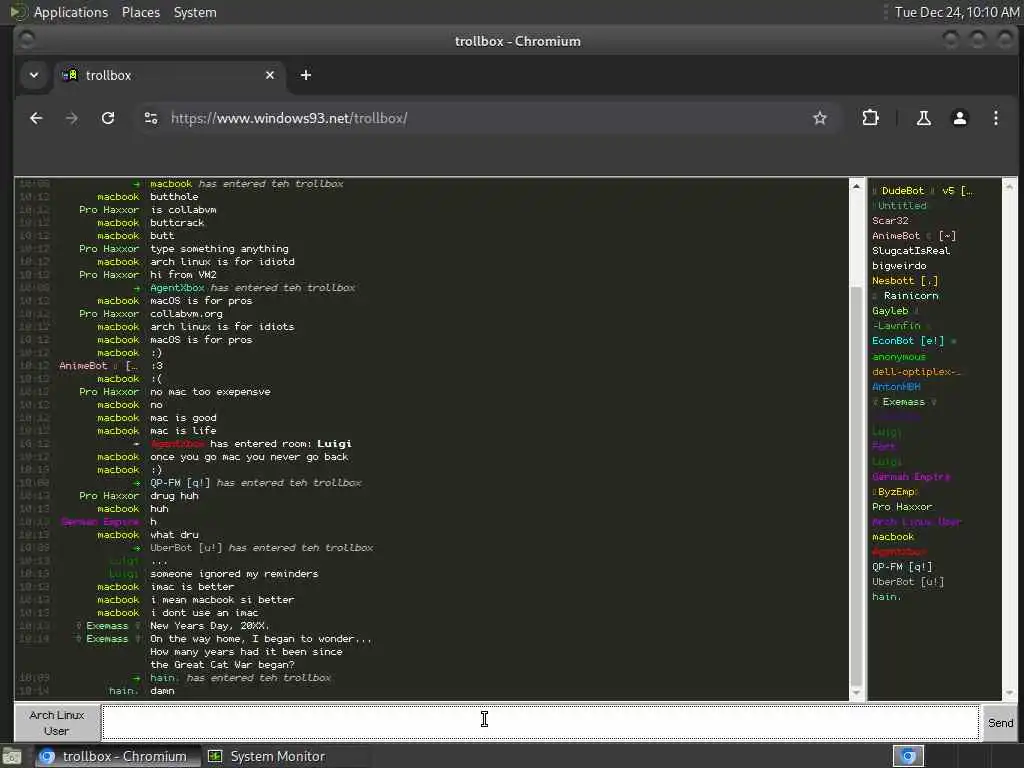Viewport: 1024px width, 768px height.
Task: Select Gayleb in user list
Action: click(x=895, y=311)
